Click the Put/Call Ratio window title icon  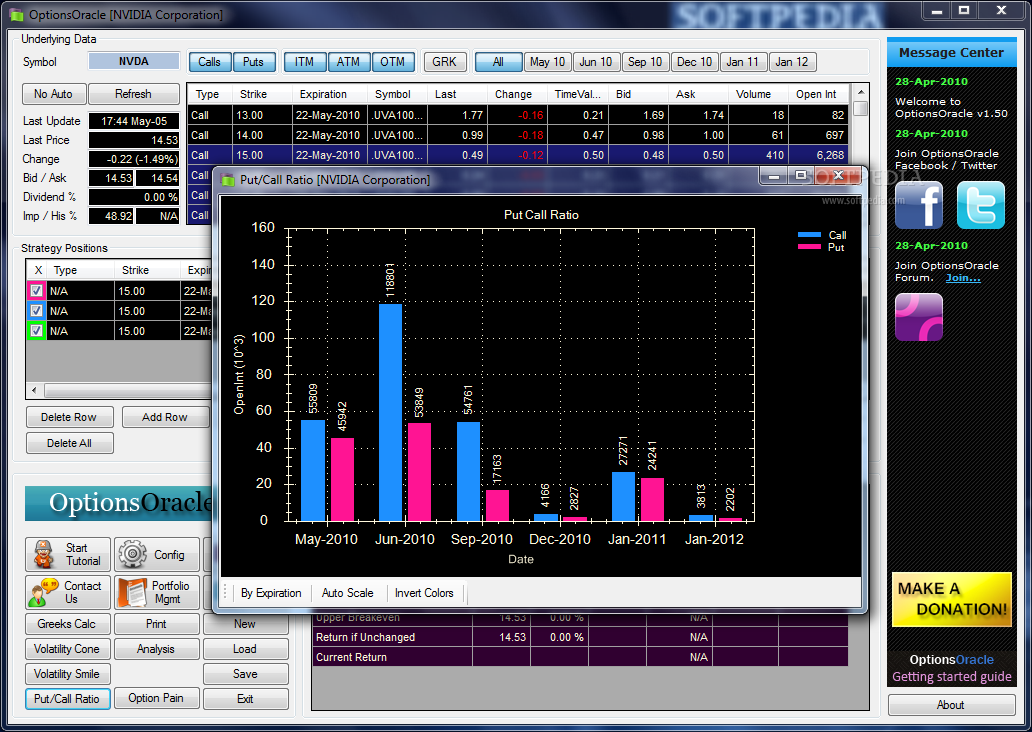[x=228, y=180]
